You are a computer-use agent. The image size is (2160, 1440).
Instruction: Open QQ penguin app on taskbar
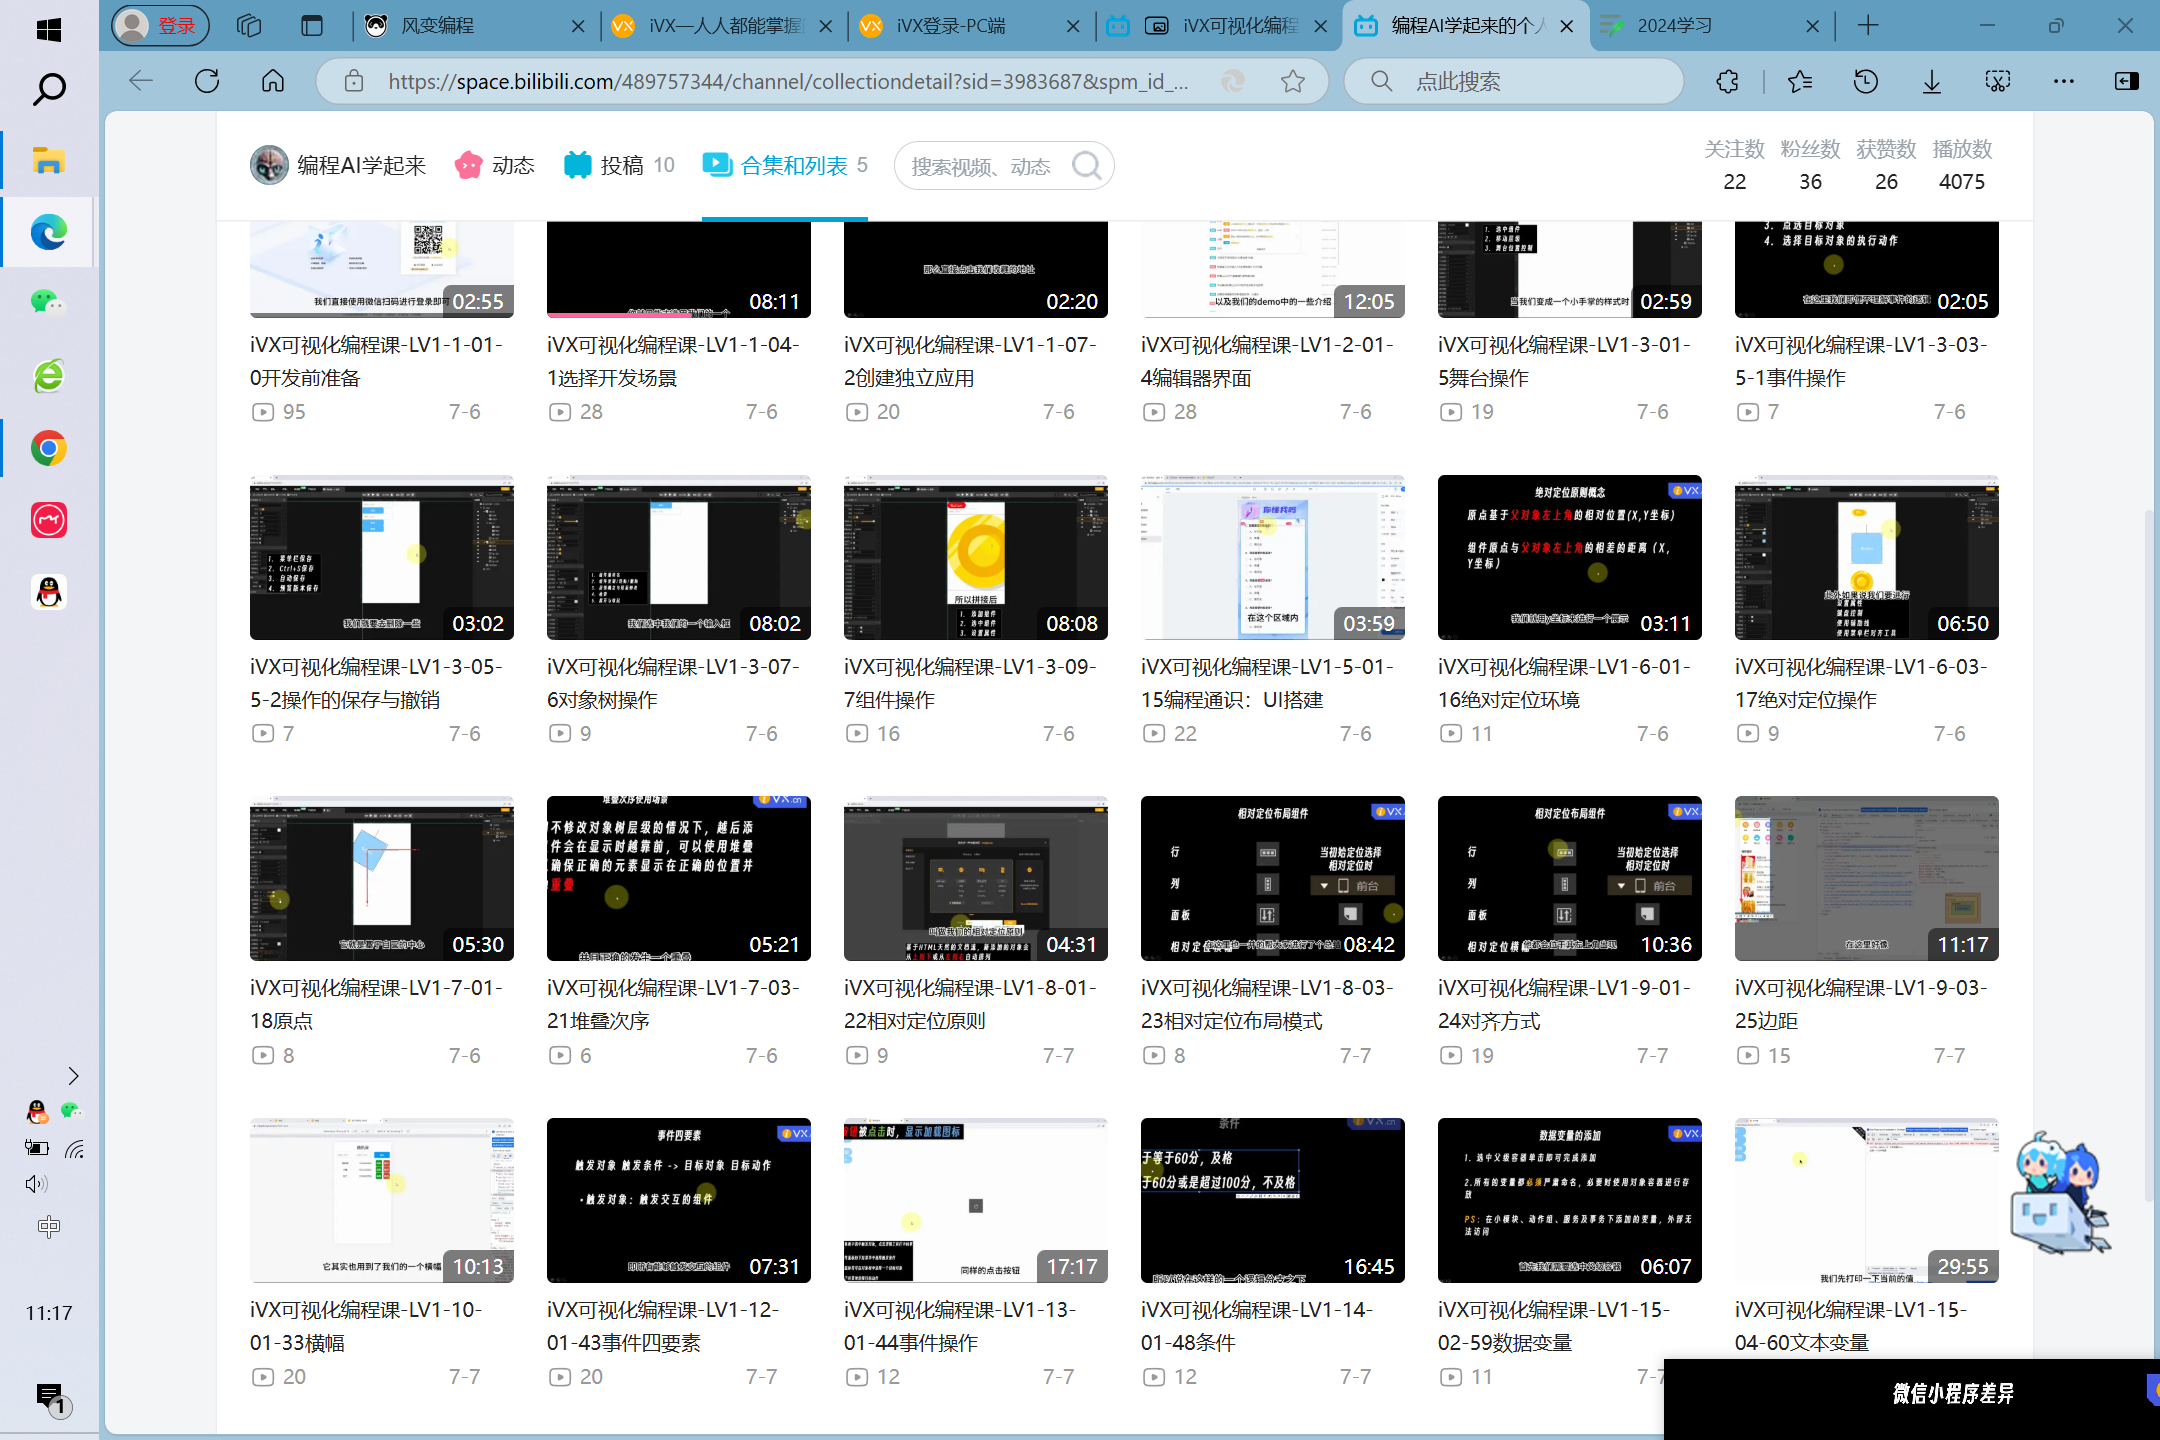click(x=49, y=592)
